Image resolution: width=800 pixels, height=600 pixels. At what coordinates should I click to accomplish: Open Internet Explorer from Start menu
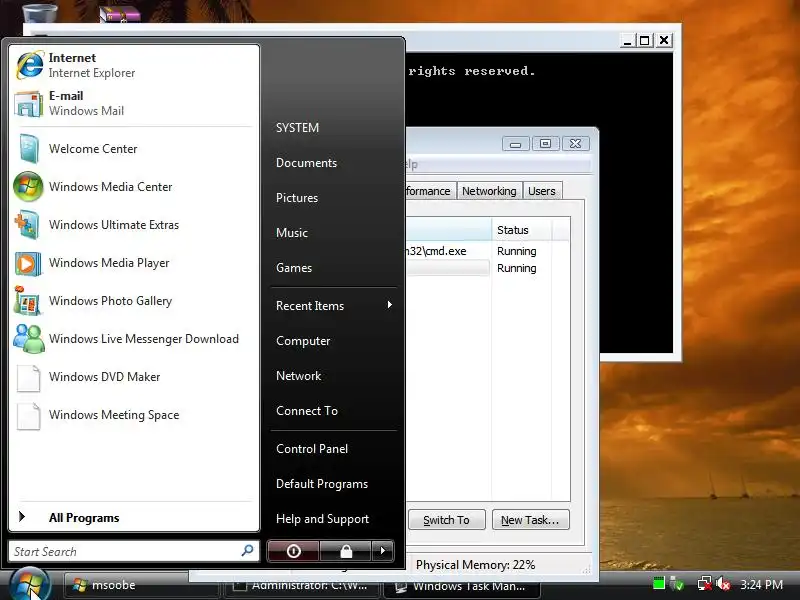tap(134, 65)
